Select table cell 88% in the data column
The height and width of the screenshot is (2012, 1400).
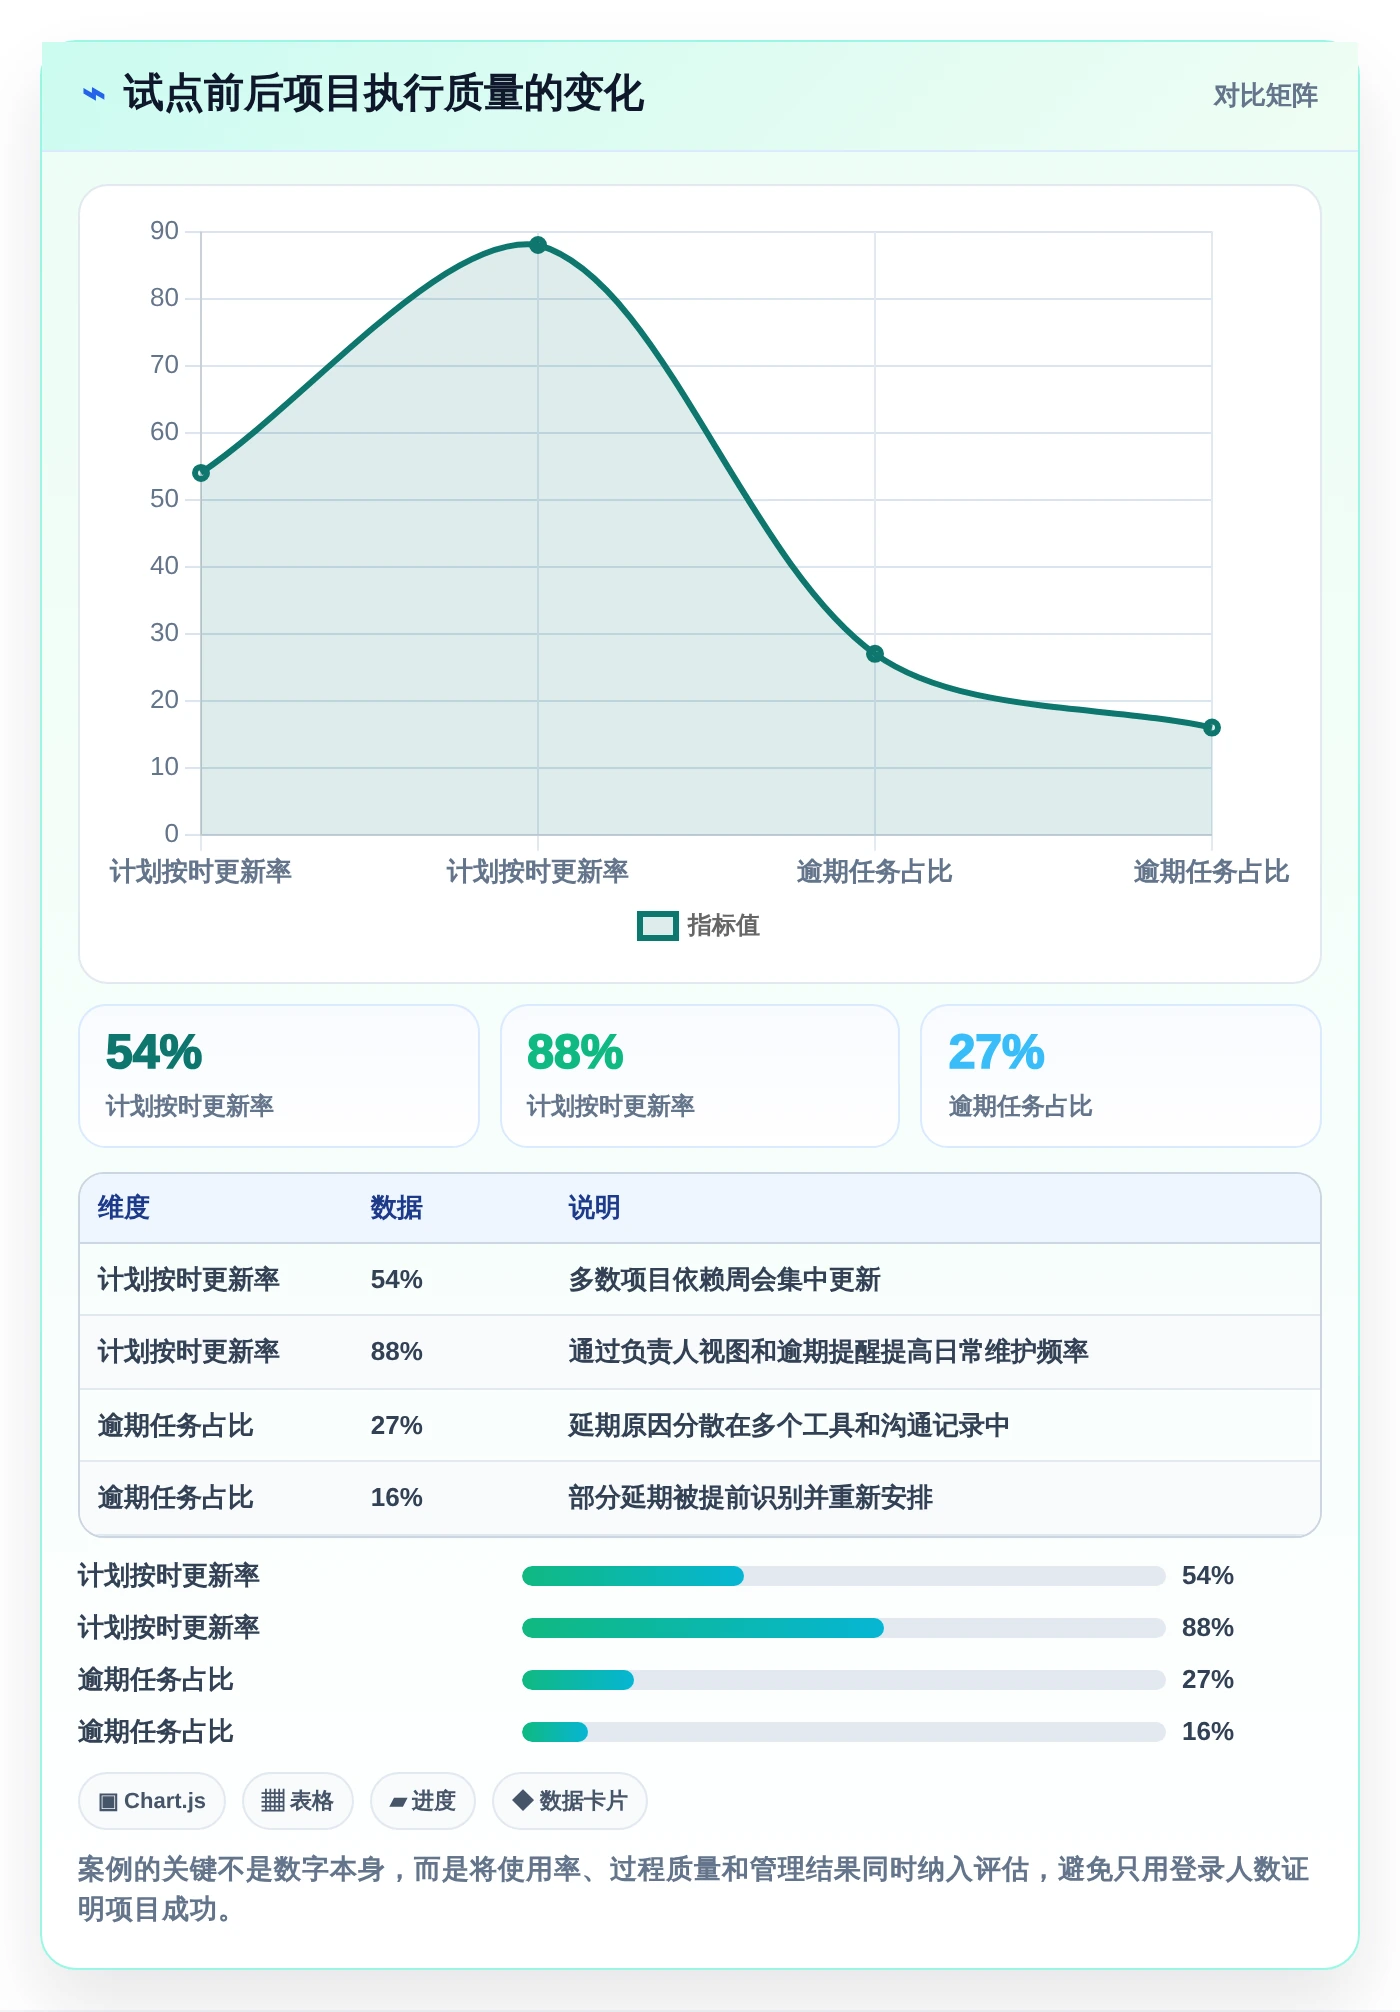(x=396, y=1352)
